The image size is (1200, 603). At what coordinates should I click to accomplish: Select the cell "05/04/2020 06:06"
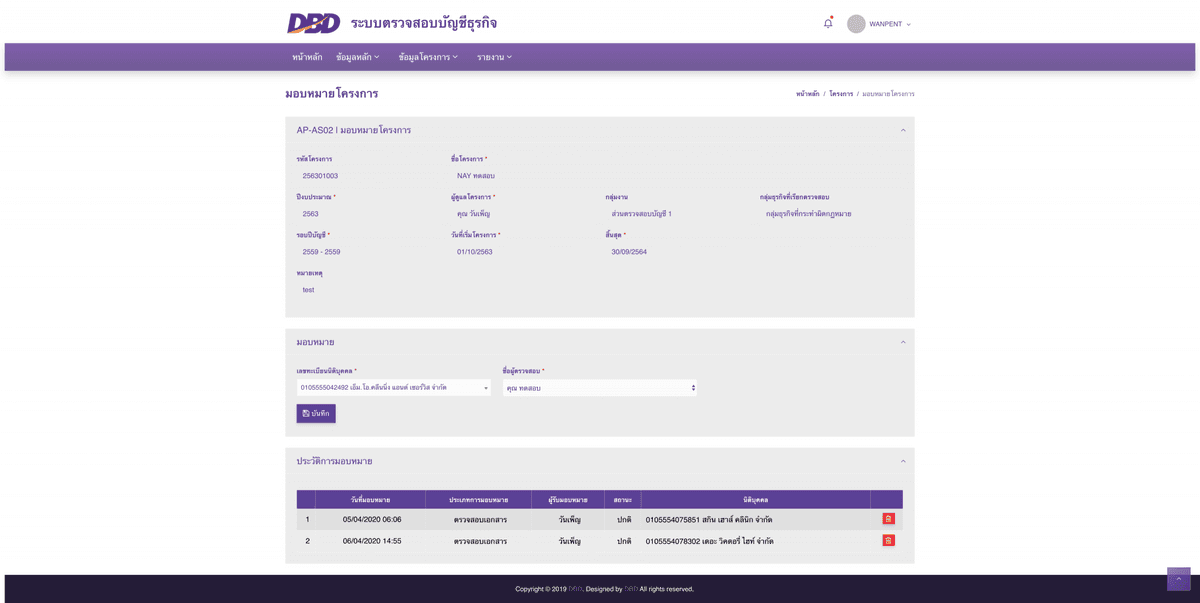[x=371, y=520]
